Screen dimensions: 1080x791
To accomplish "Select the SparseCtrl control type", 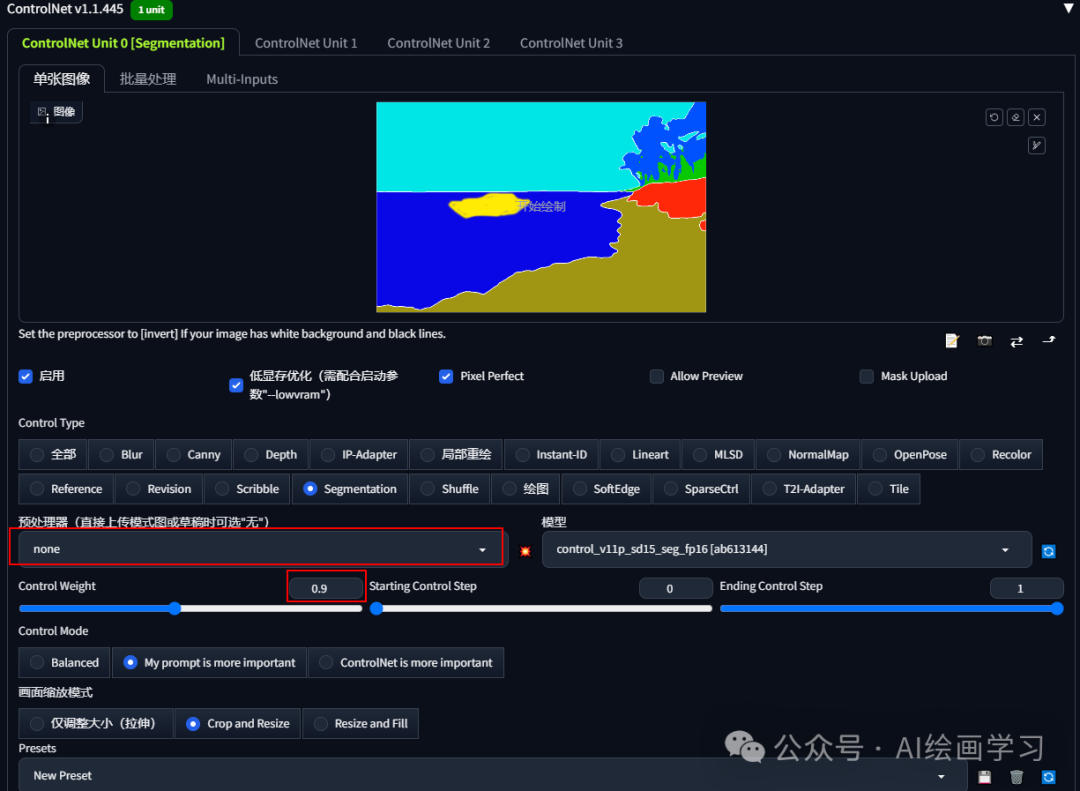I will [701, 489].
